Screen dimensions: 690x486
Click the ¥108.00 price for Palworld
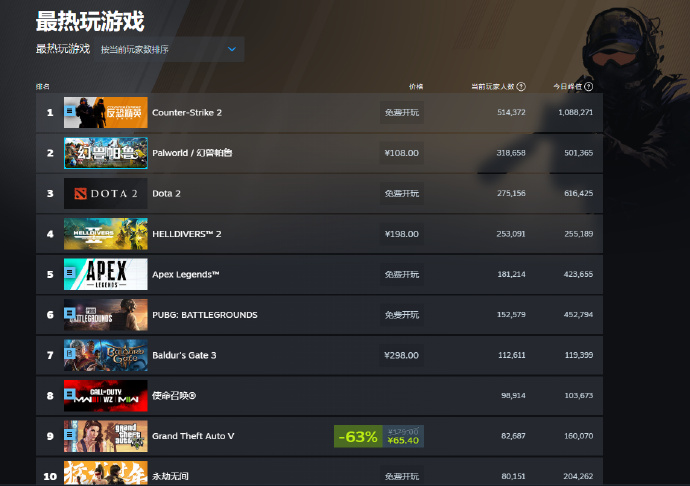coord(402,153)
